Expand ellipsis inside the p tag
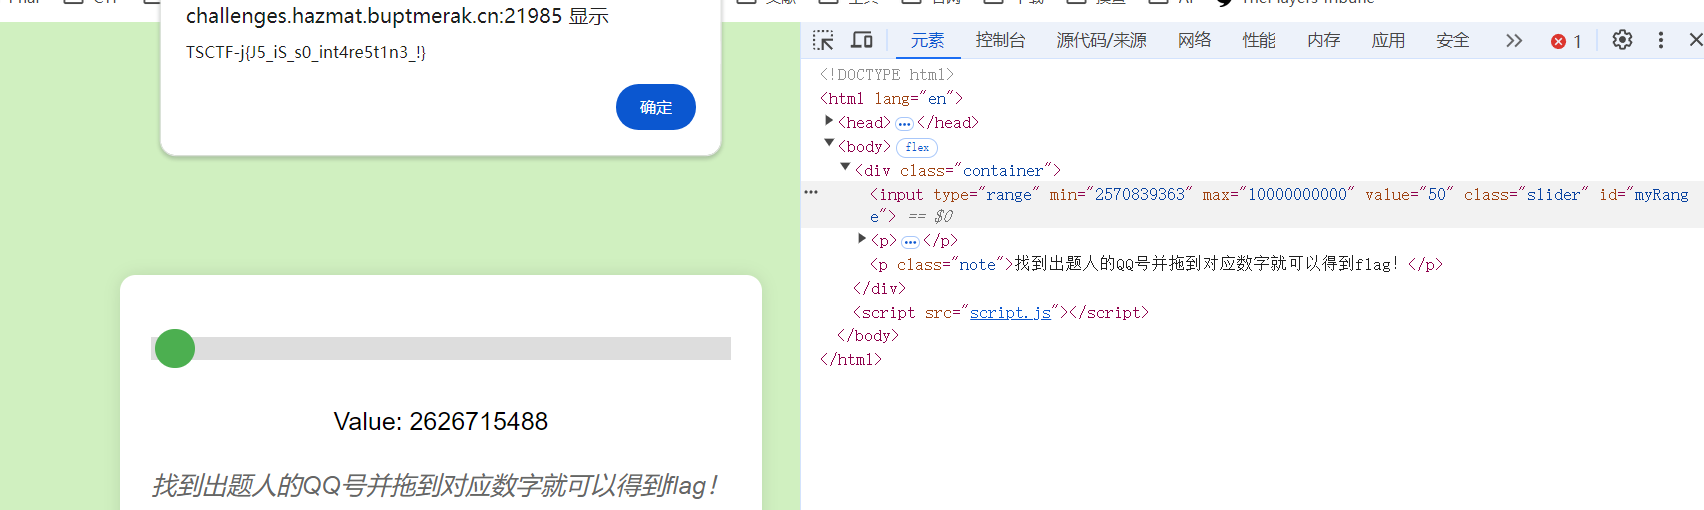Screen dimensions: 1704x510 pos(910,242)
